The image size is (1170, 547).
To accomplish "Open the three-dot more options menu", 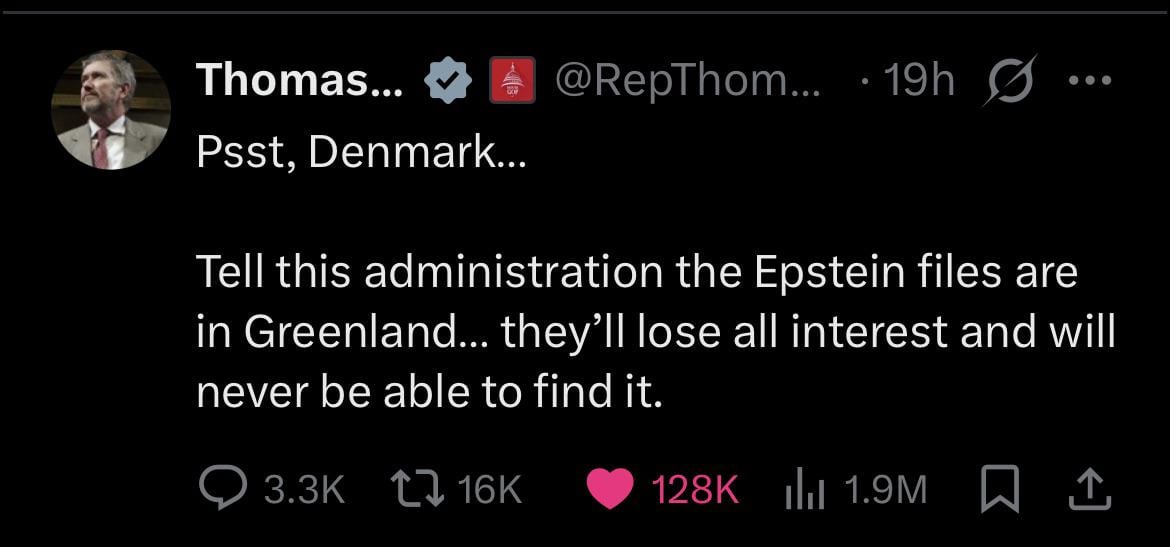I will click(x=1086, y=81).
